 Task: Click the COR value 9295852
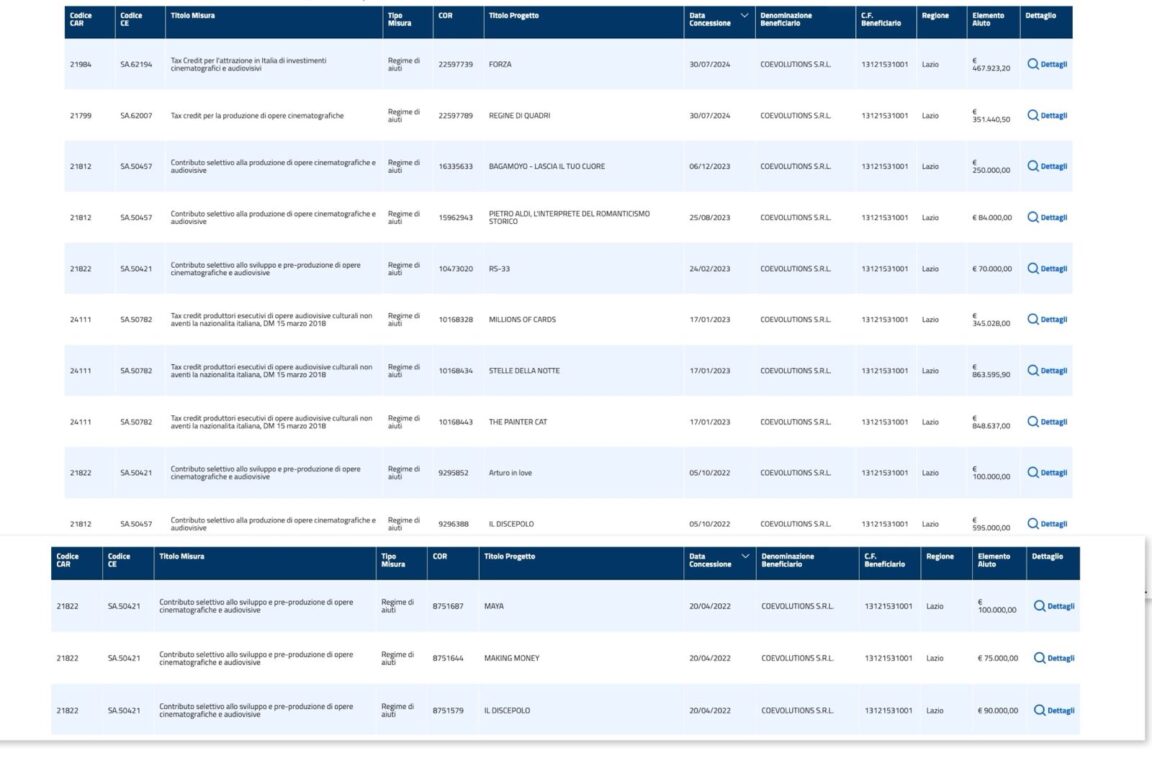[453, 473]
